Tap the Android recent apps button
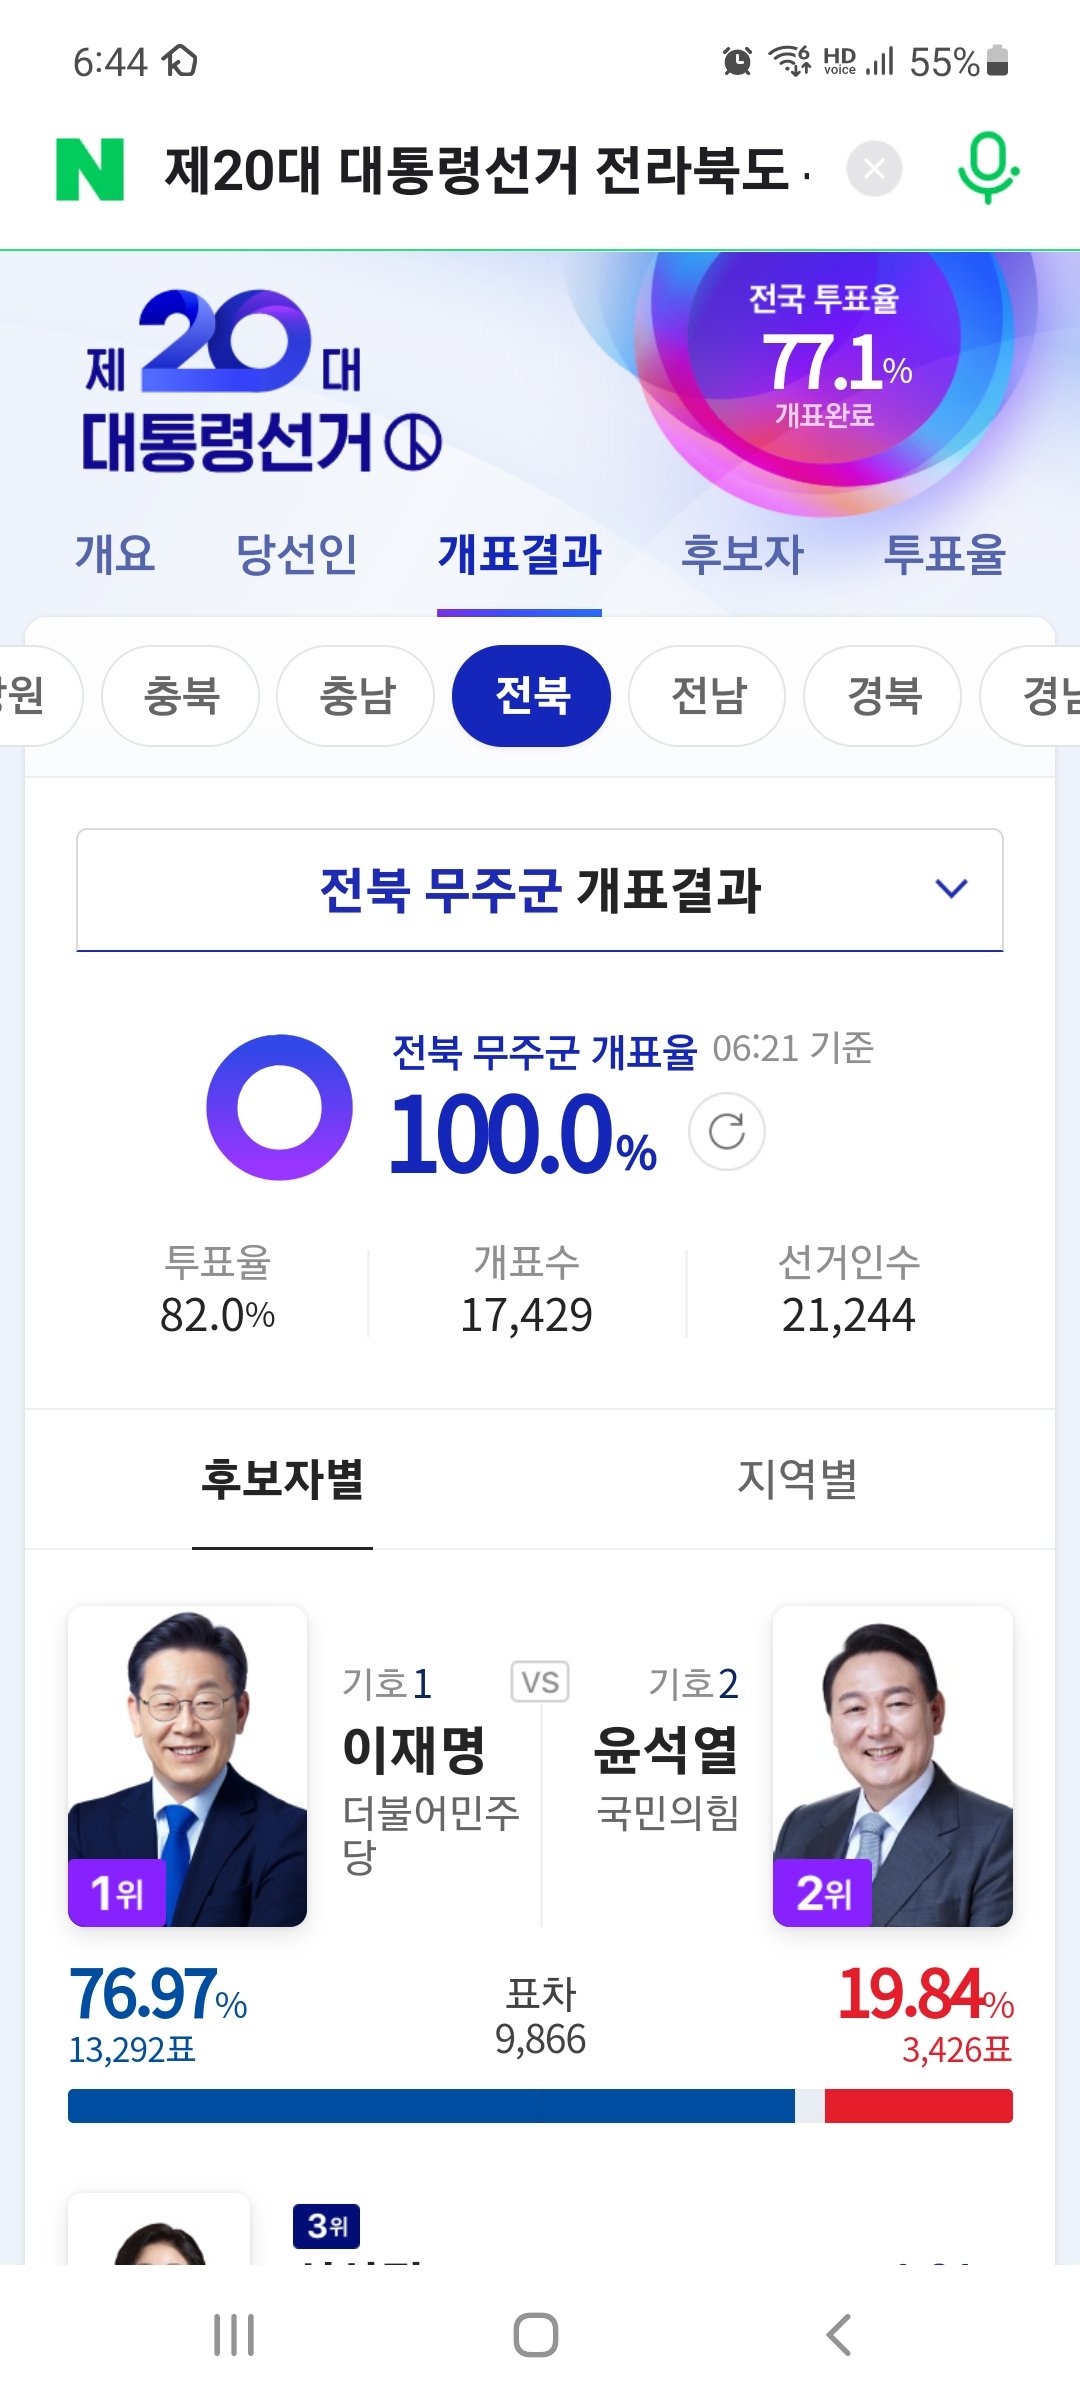This screenshot has height=2400, width=1080. click(x=234, y=2335)
